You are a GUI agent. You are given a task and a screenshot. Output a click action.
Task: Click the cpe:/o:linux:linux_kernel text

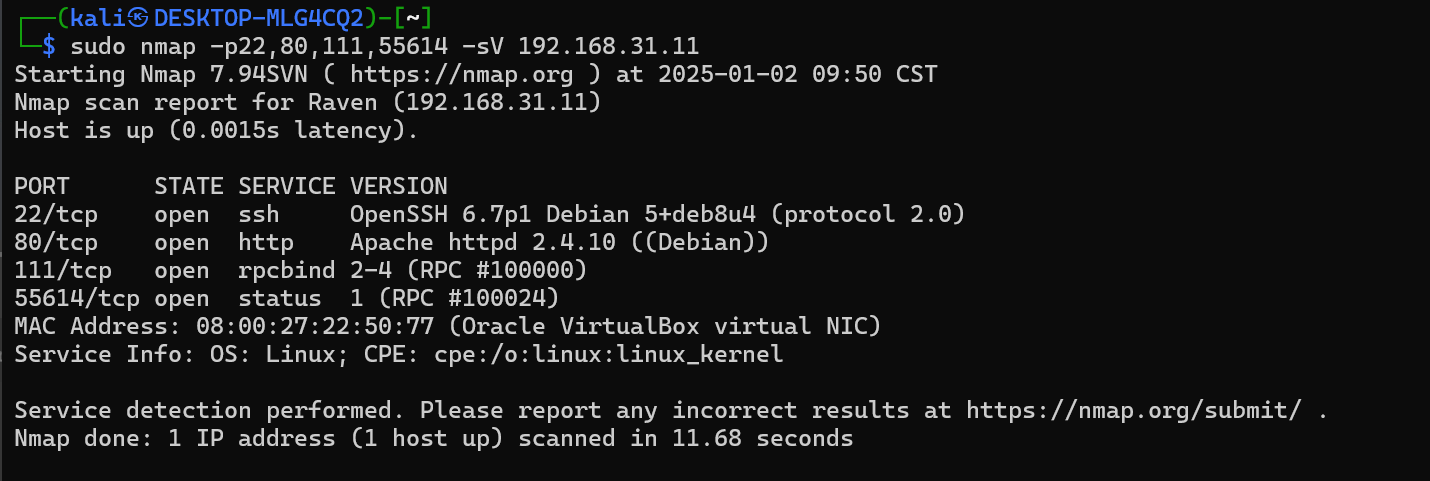tap(608, 354)
